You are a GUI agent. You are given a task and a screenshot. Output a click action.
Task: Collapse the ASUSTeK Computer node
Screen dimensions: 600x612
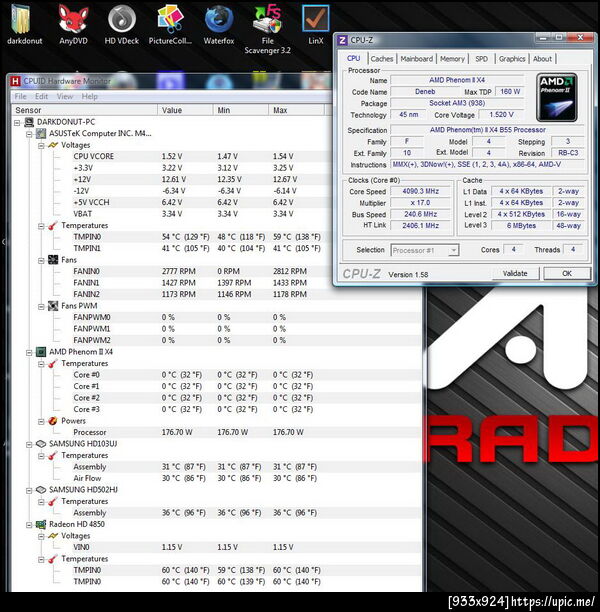29,134
